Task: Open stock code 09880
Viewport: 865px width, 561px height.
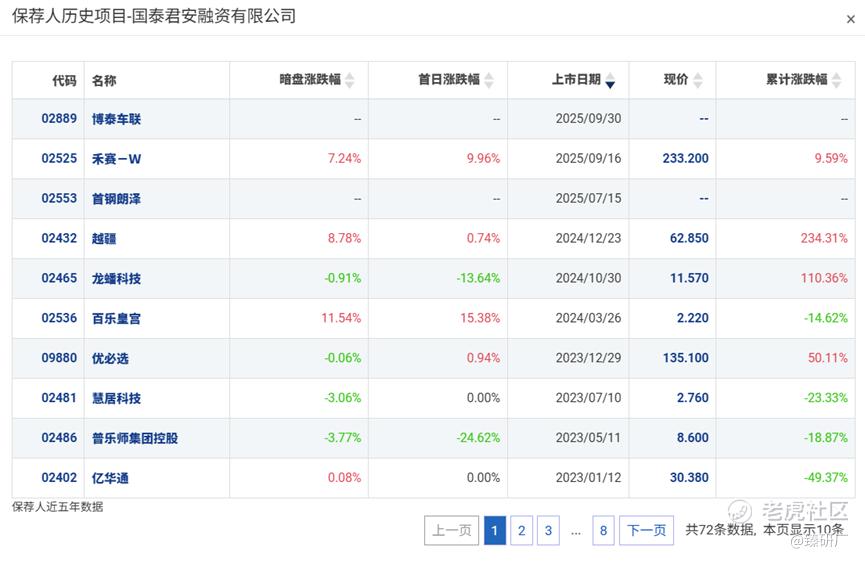Action: click(x=59, y=358)
